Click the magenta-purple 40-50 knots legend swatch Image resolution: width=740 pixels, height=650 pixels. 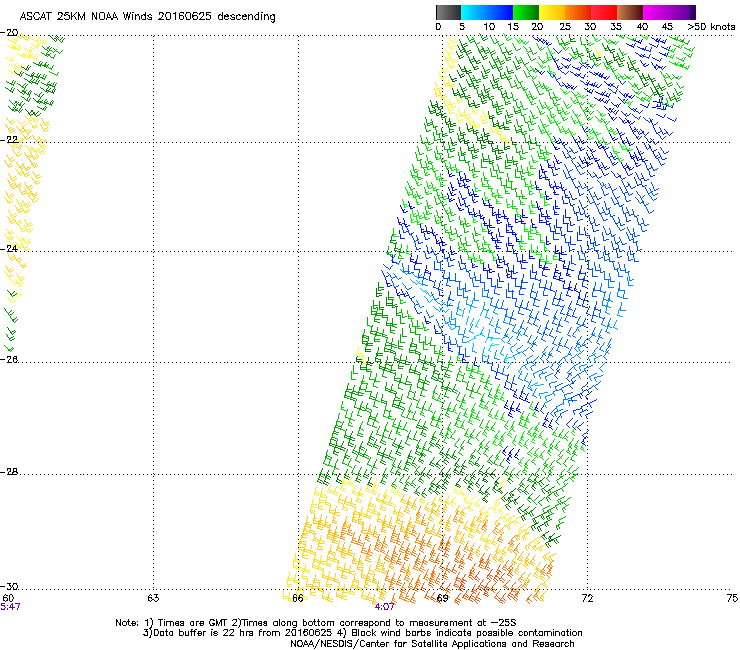[x=669, y=12]
